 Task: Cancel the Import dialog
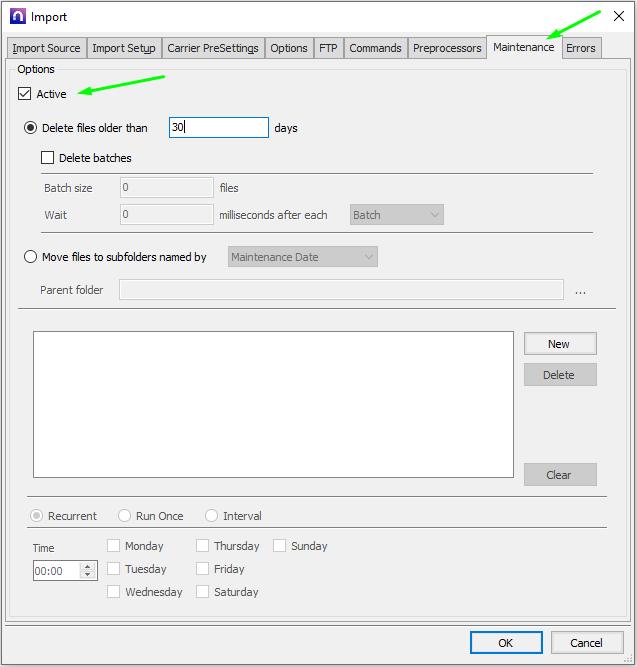586,643
